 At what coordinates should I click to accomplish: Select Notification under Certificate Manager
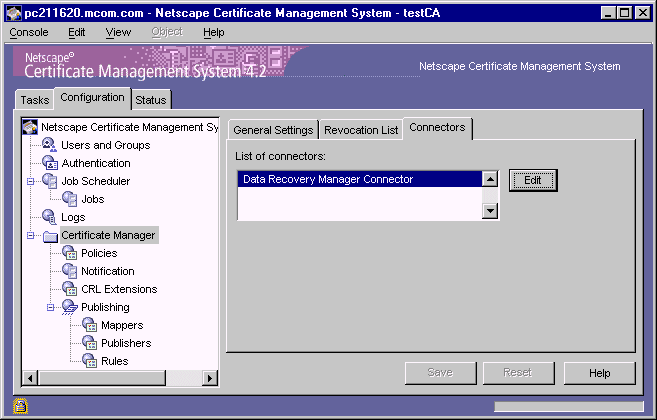click(108, 271)
